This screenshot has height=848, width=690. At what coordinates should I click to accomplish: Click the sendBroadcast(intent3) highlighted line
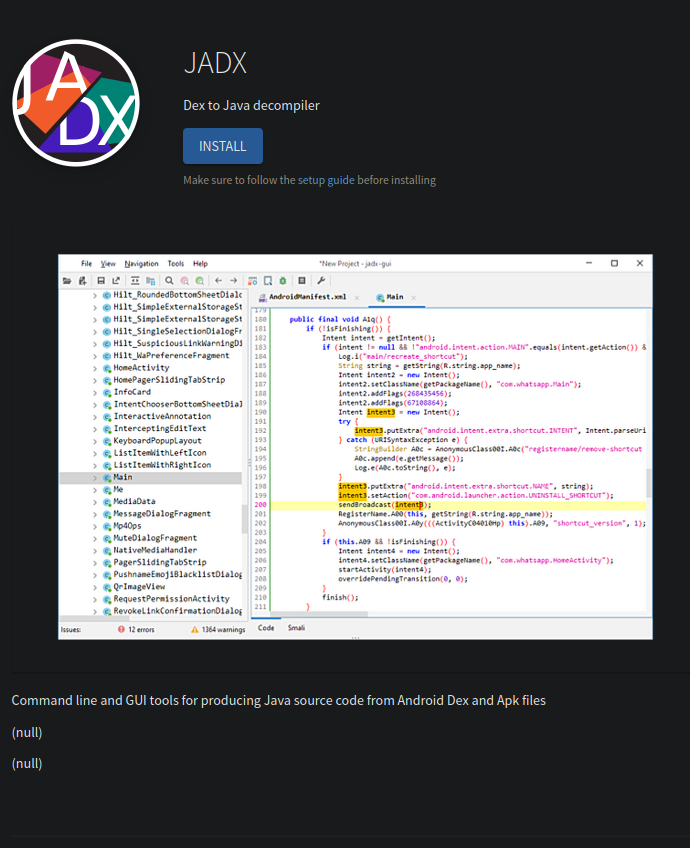384,505
